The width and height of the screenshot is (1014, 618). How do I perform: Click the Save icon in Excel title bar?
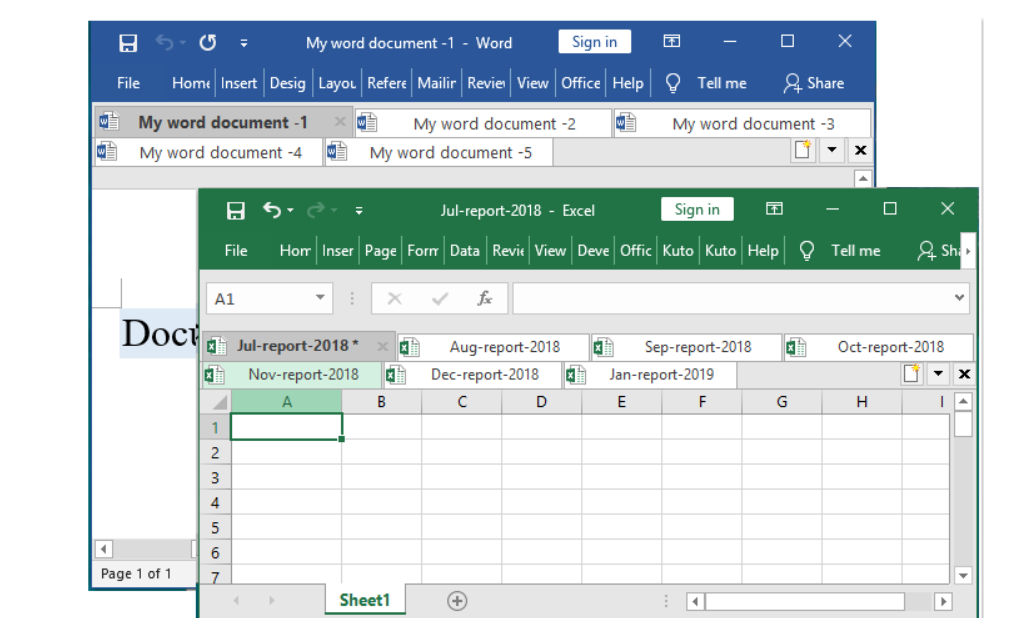[235, 211]
